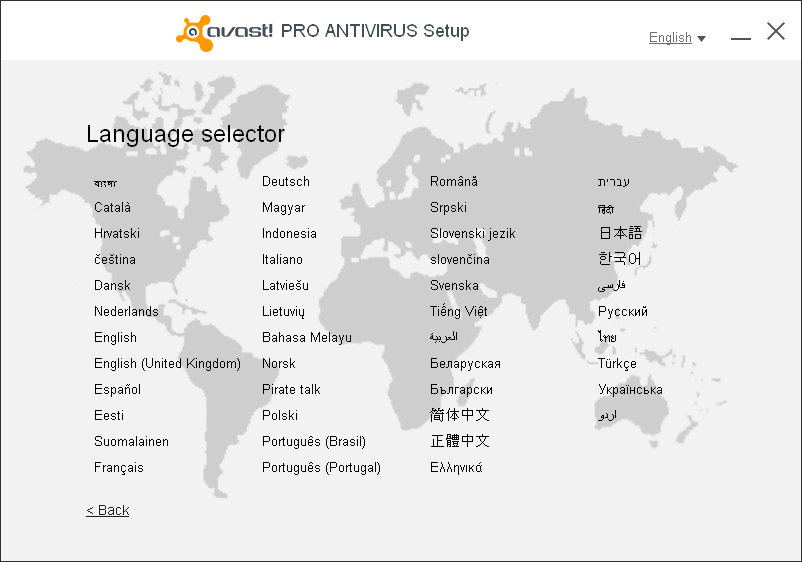The height and width of the screenshot is (562, 802).
Task: Select the Bengali entry above Català
Action: 105,183
